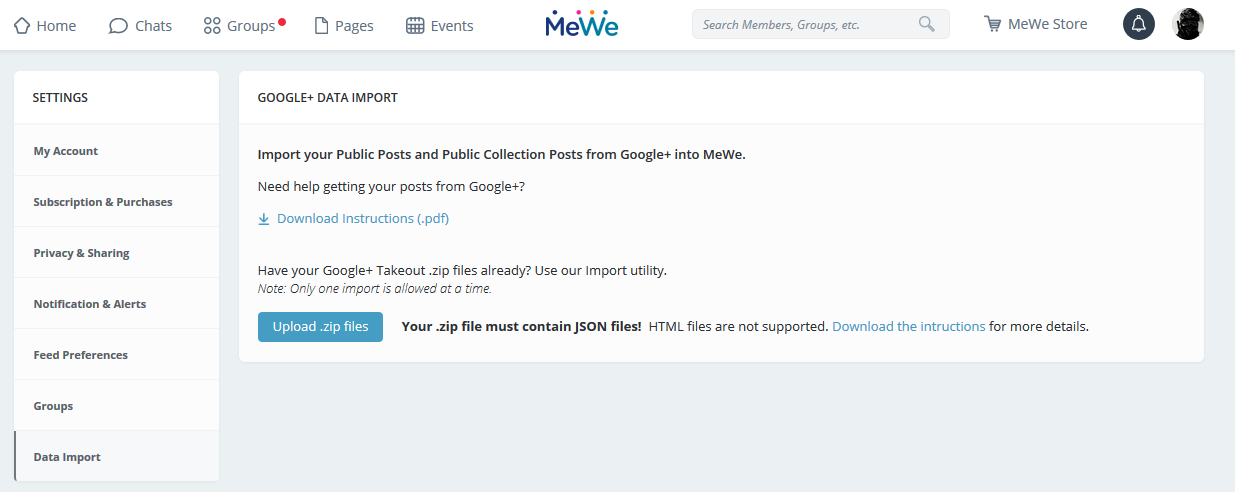1235x492 pixels.
Task: Select Data Import in the sidebar
Action: pyautogui.click(x=116, y=457)
